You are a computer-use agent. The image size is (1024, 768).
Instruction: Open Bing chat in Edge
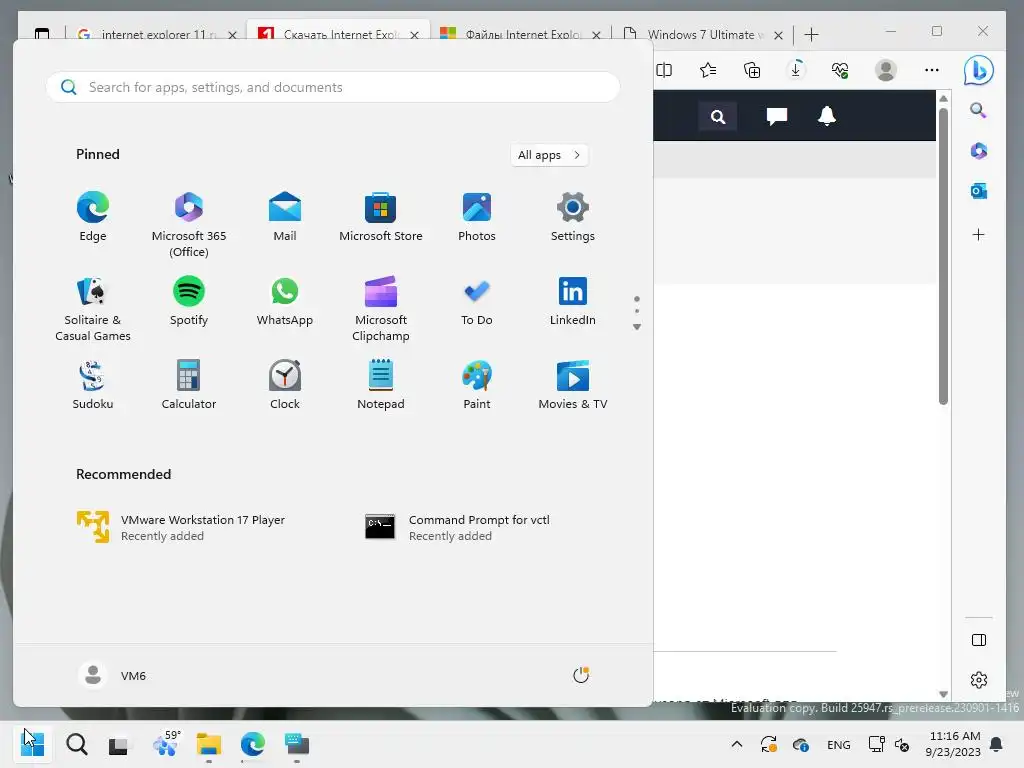pos(978,70)
